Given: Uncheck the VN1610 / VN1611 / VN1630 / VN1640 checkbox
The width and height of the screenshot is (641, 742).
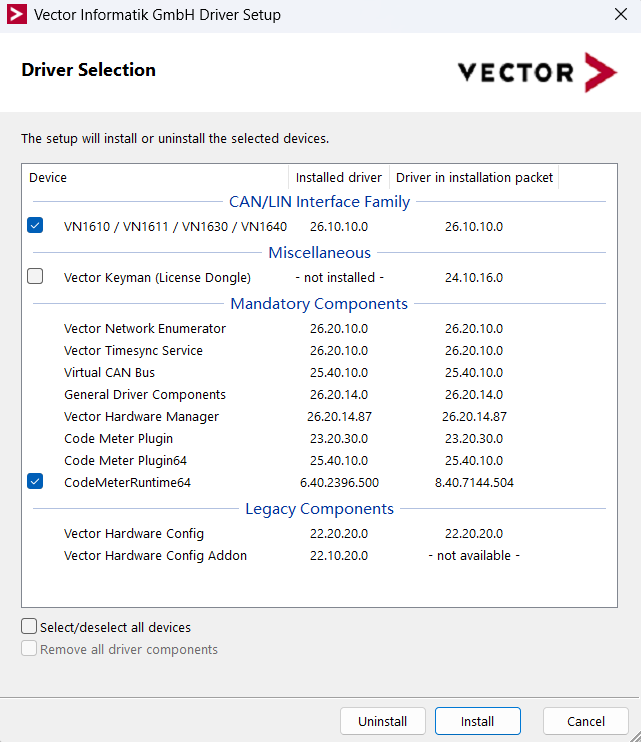Looking at the screenshot, I should [x=35, y=225].
